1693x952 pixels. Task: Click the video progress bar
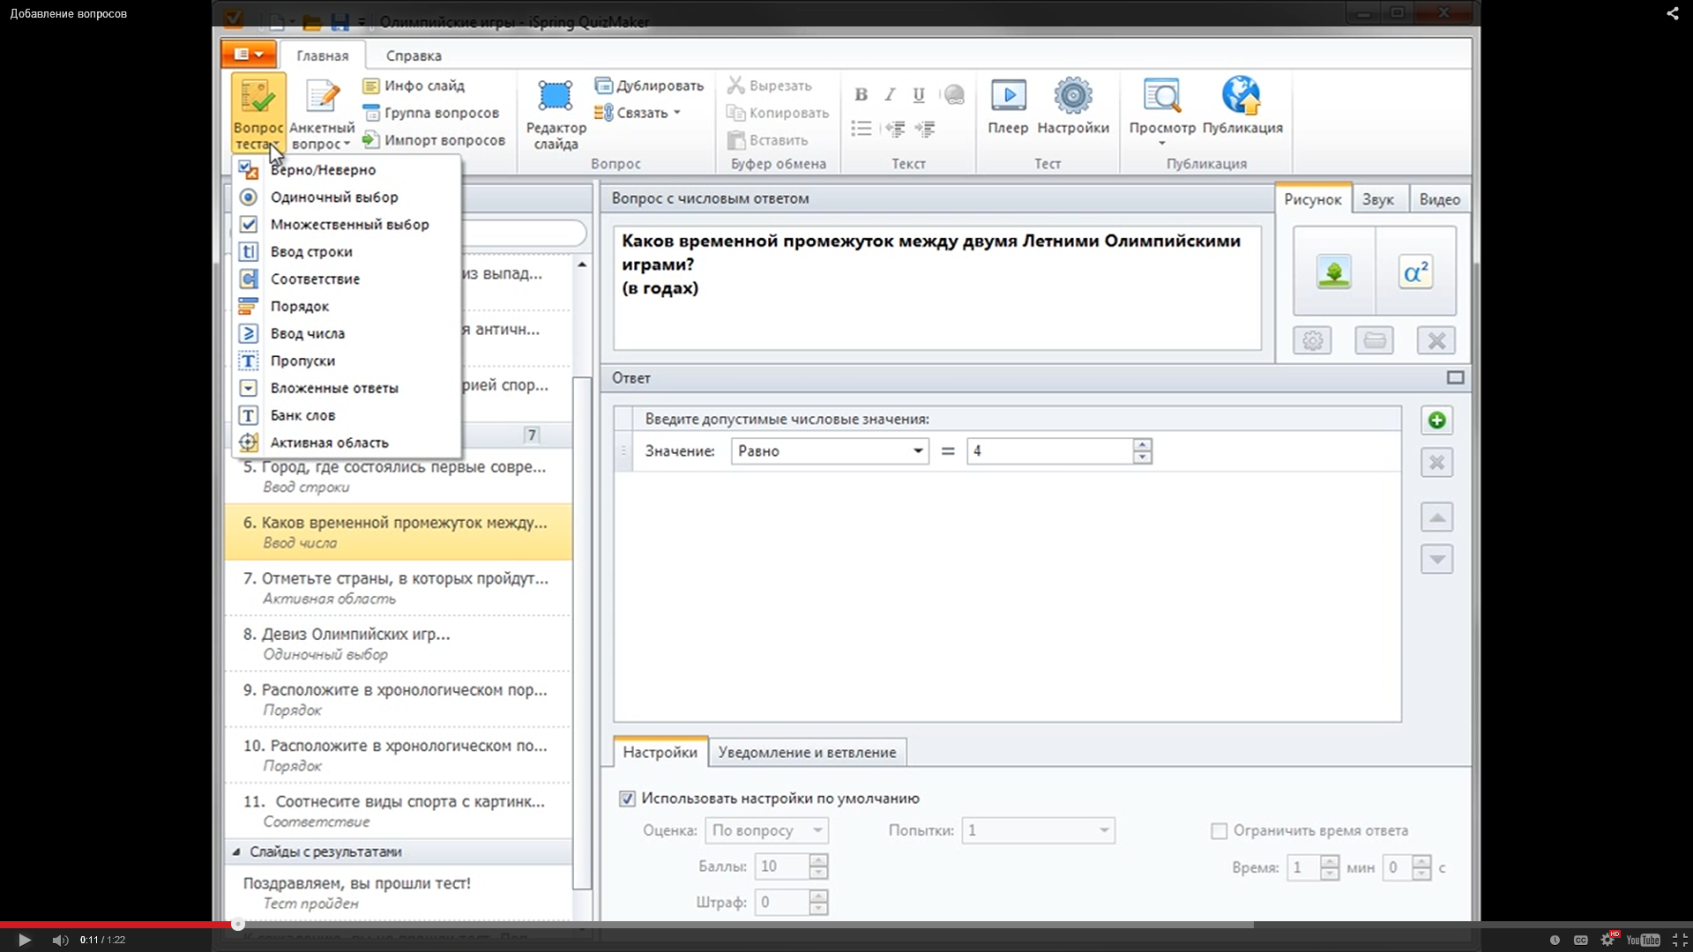pos(846,925)
